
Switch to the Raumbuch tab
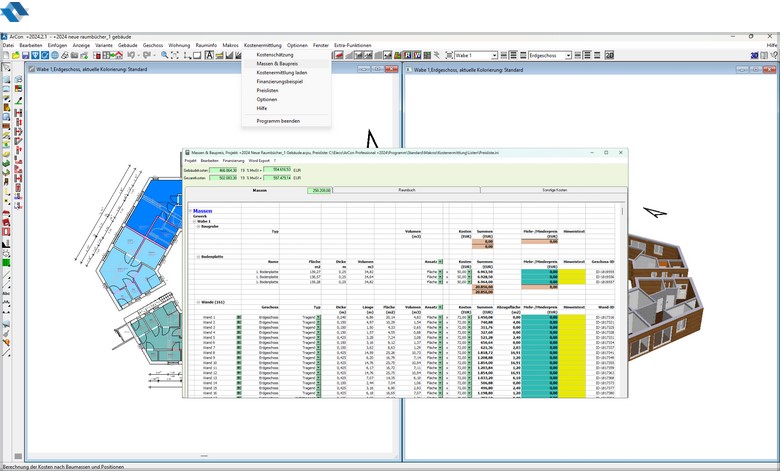tap(406, 190)
